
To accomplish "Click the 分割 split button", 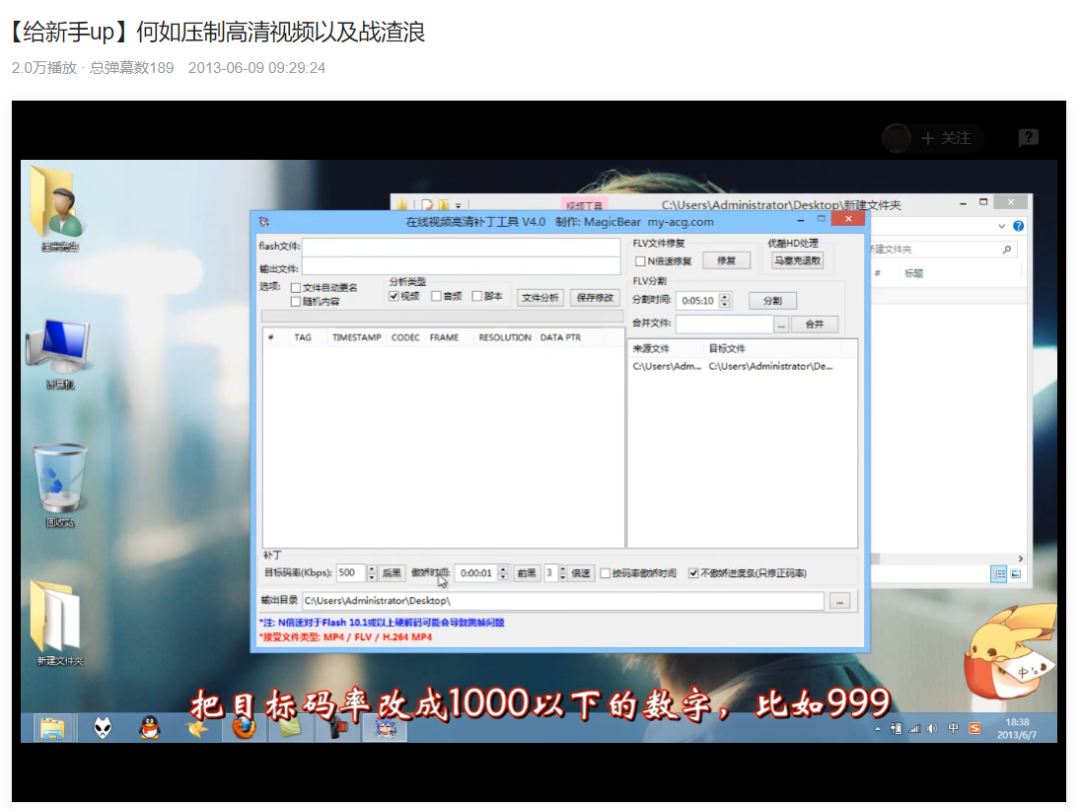I will 772,301.
